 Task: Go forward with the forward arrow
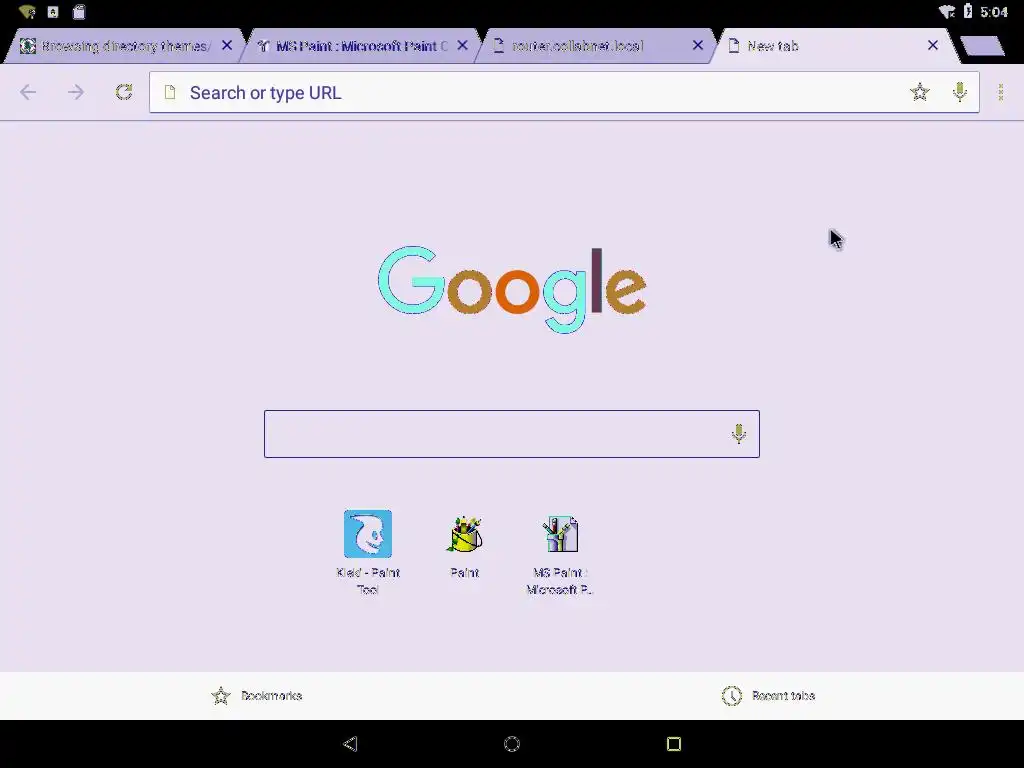pyautogui.click(x=76, y=92)
